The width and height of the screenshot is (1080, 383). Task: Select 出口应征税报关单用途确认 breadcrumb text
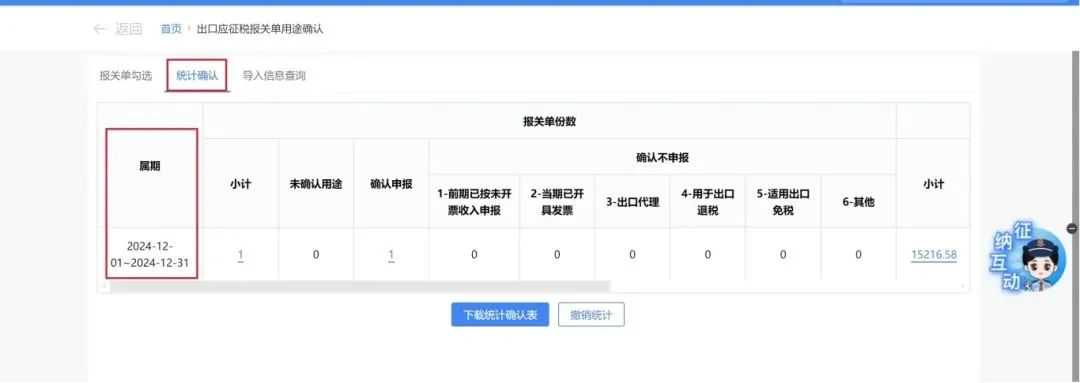(260, 29)
